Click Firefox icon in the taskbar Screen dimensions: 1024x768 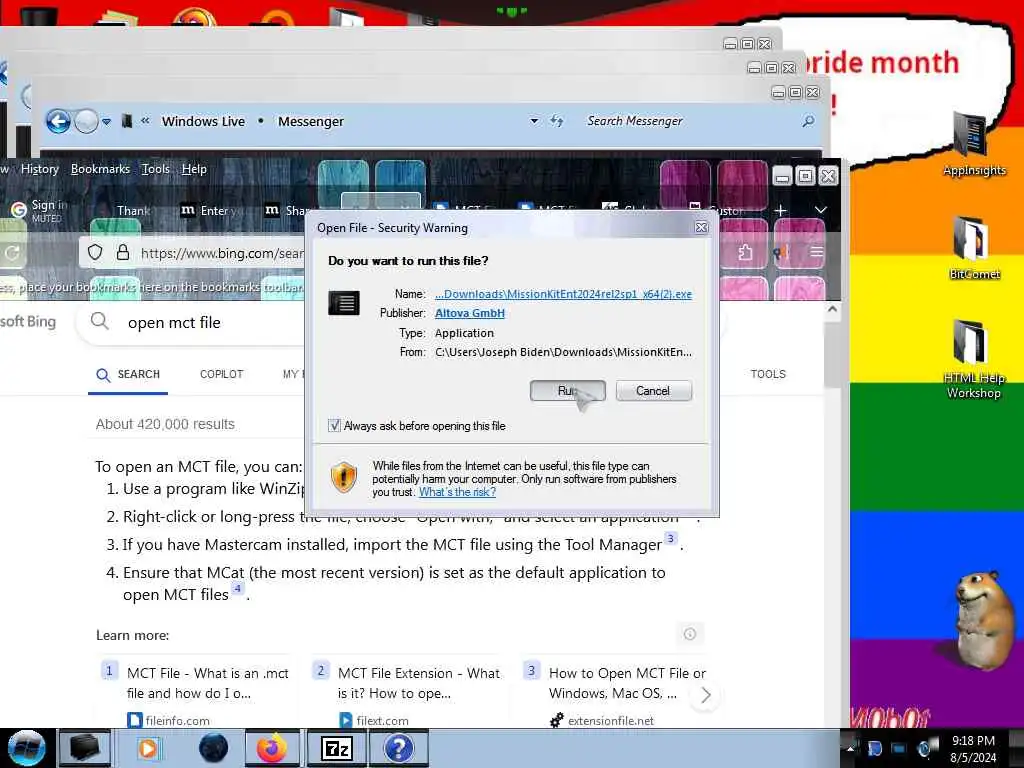[x=272, y=748]
